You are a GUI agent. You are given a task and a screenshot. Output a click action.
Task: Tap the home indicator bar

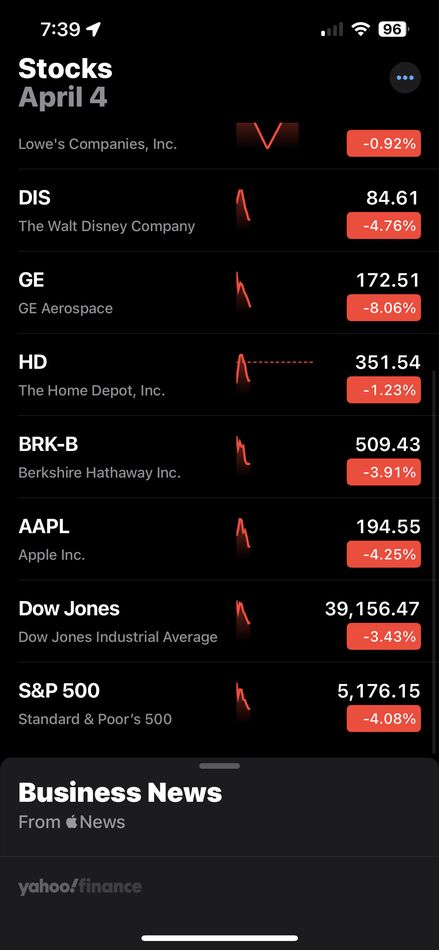coord(219,938)
